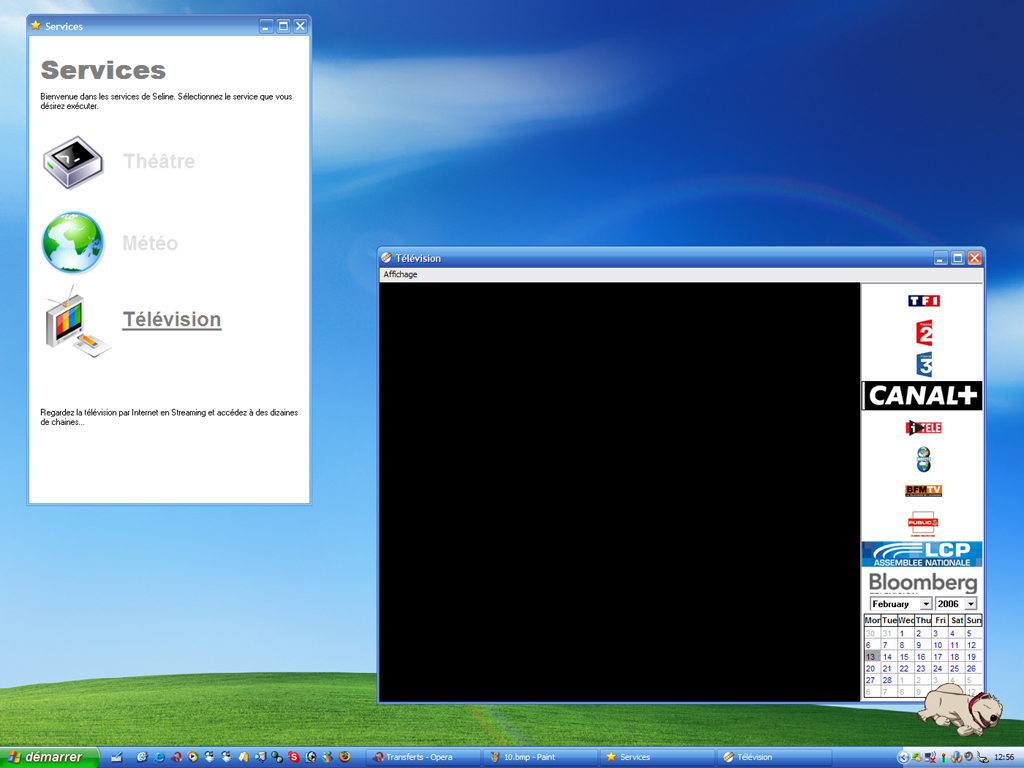Viewport: 1024px width, 768px height.
Task: Select the LCP Assemblée Nationale channel
Action: point(922,554)
